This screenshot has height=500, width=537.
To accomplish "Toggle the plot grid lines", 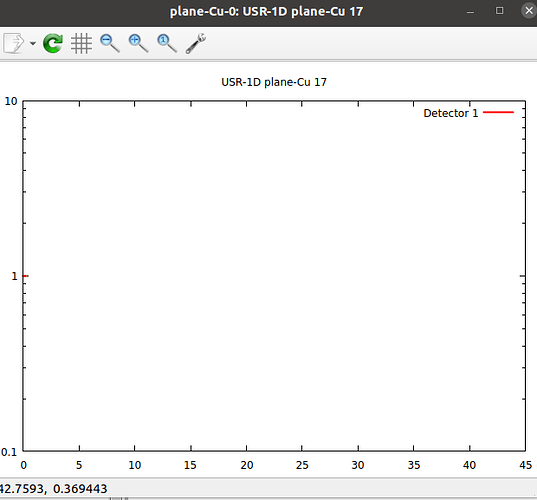I will [x=81, y=43].
